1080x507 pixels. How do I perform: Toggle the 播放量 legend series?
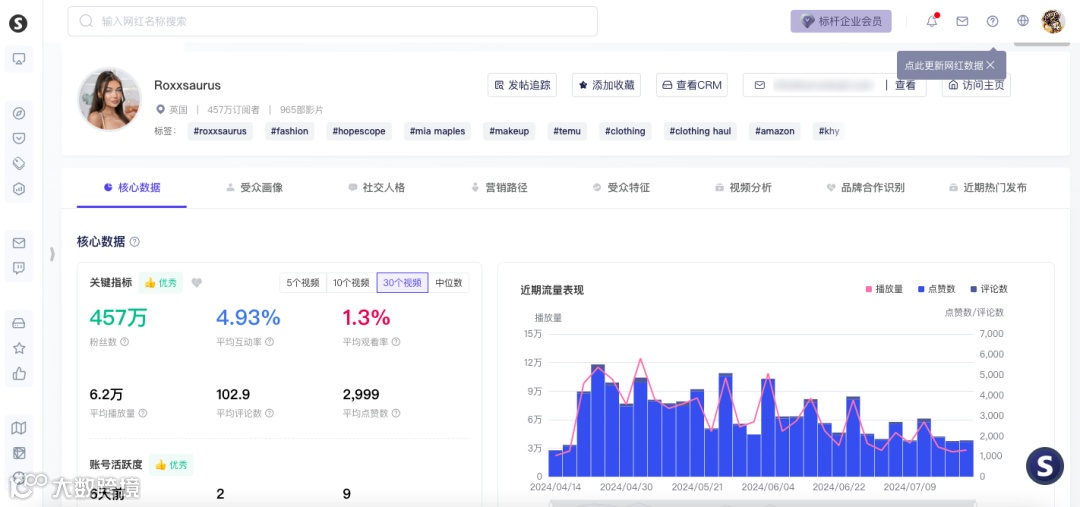pyautogui.click(x=884, y=289)
